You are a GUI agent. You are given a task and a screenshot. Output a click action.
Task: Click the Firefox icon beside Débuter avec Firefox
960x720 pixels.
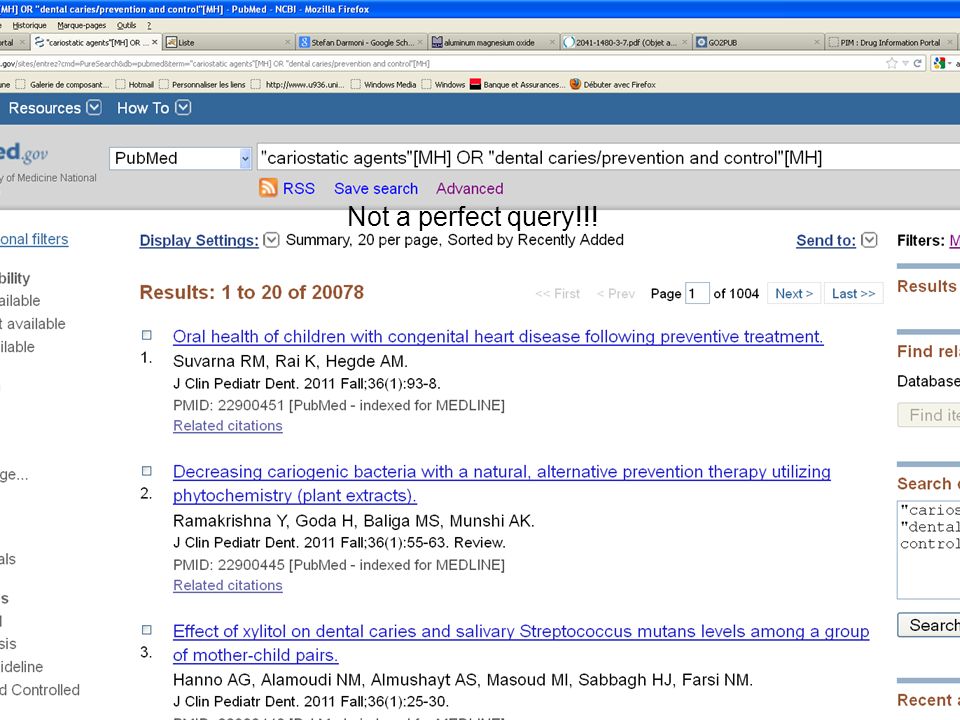tap(575, 84)
